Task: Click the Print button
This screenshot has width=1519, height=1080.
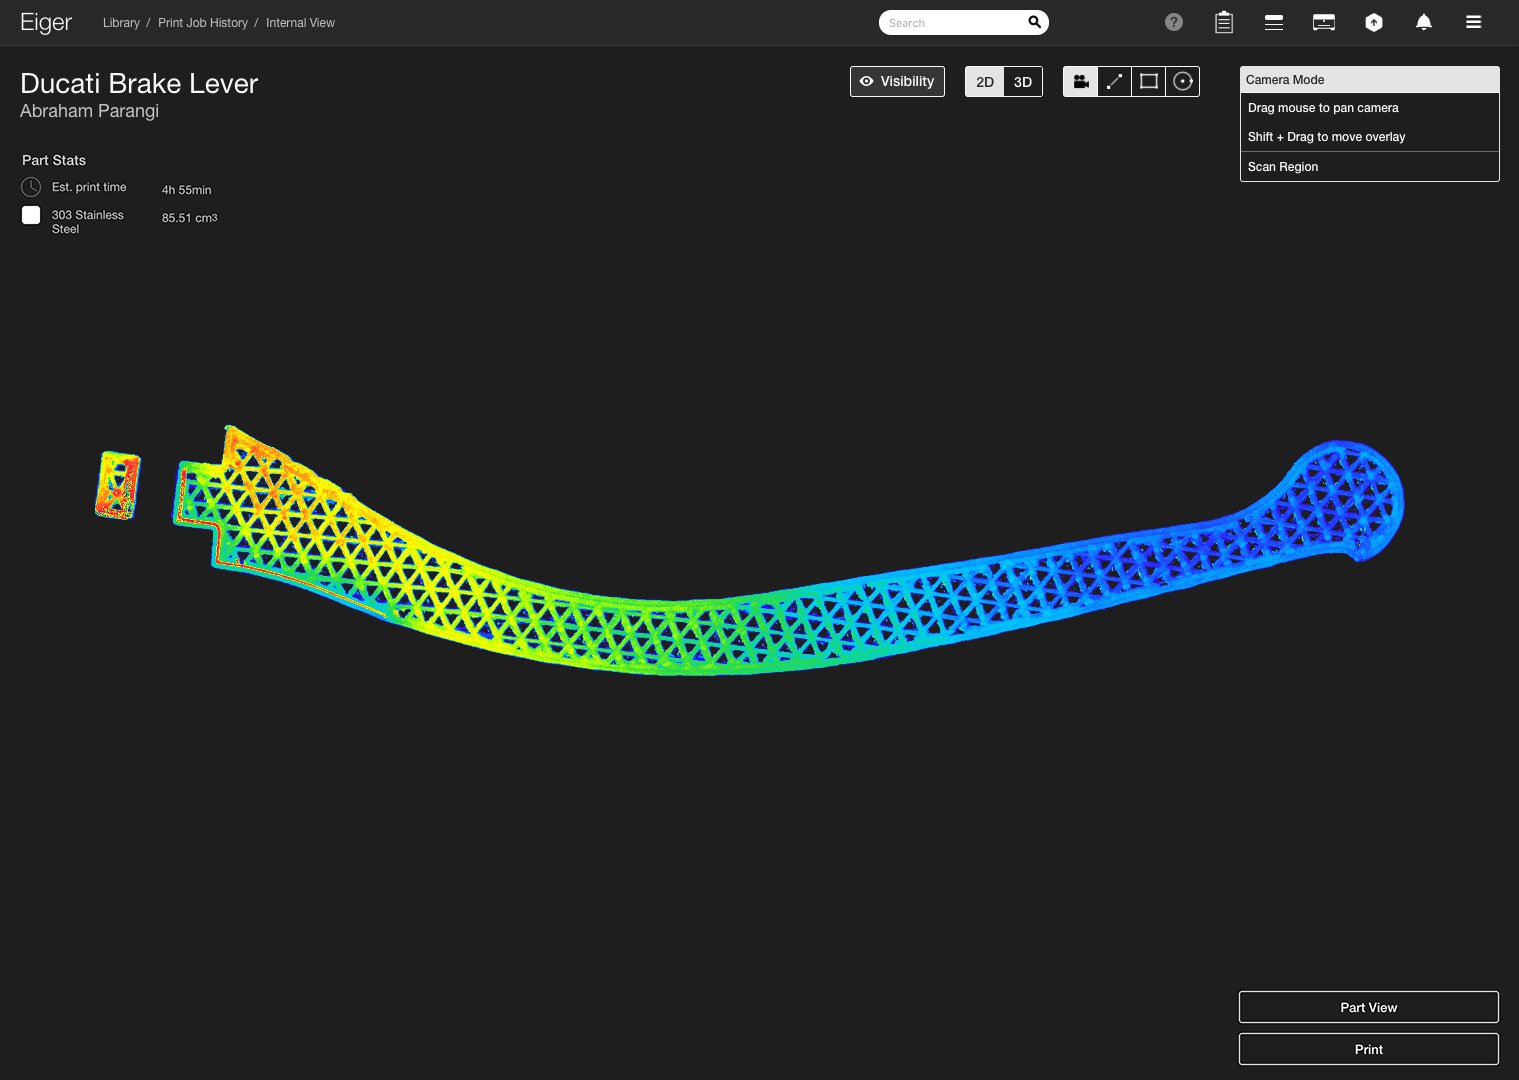Action: [1369, 1049]
